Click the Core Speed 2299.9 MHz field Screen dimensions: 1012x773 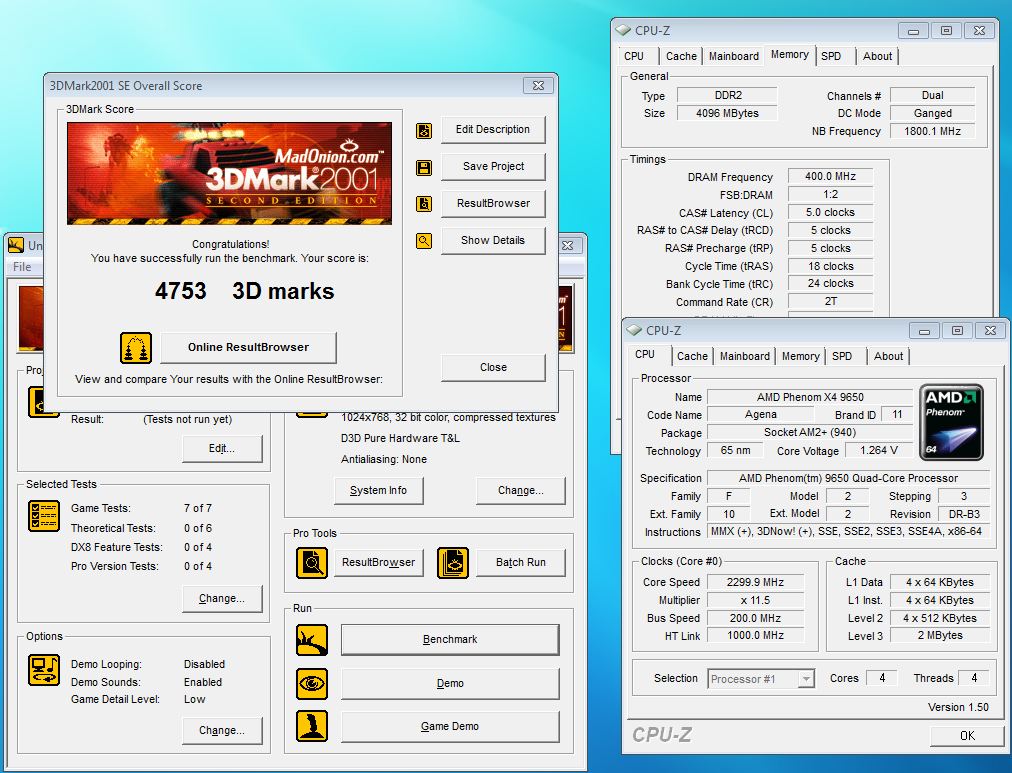click(755, 582)
